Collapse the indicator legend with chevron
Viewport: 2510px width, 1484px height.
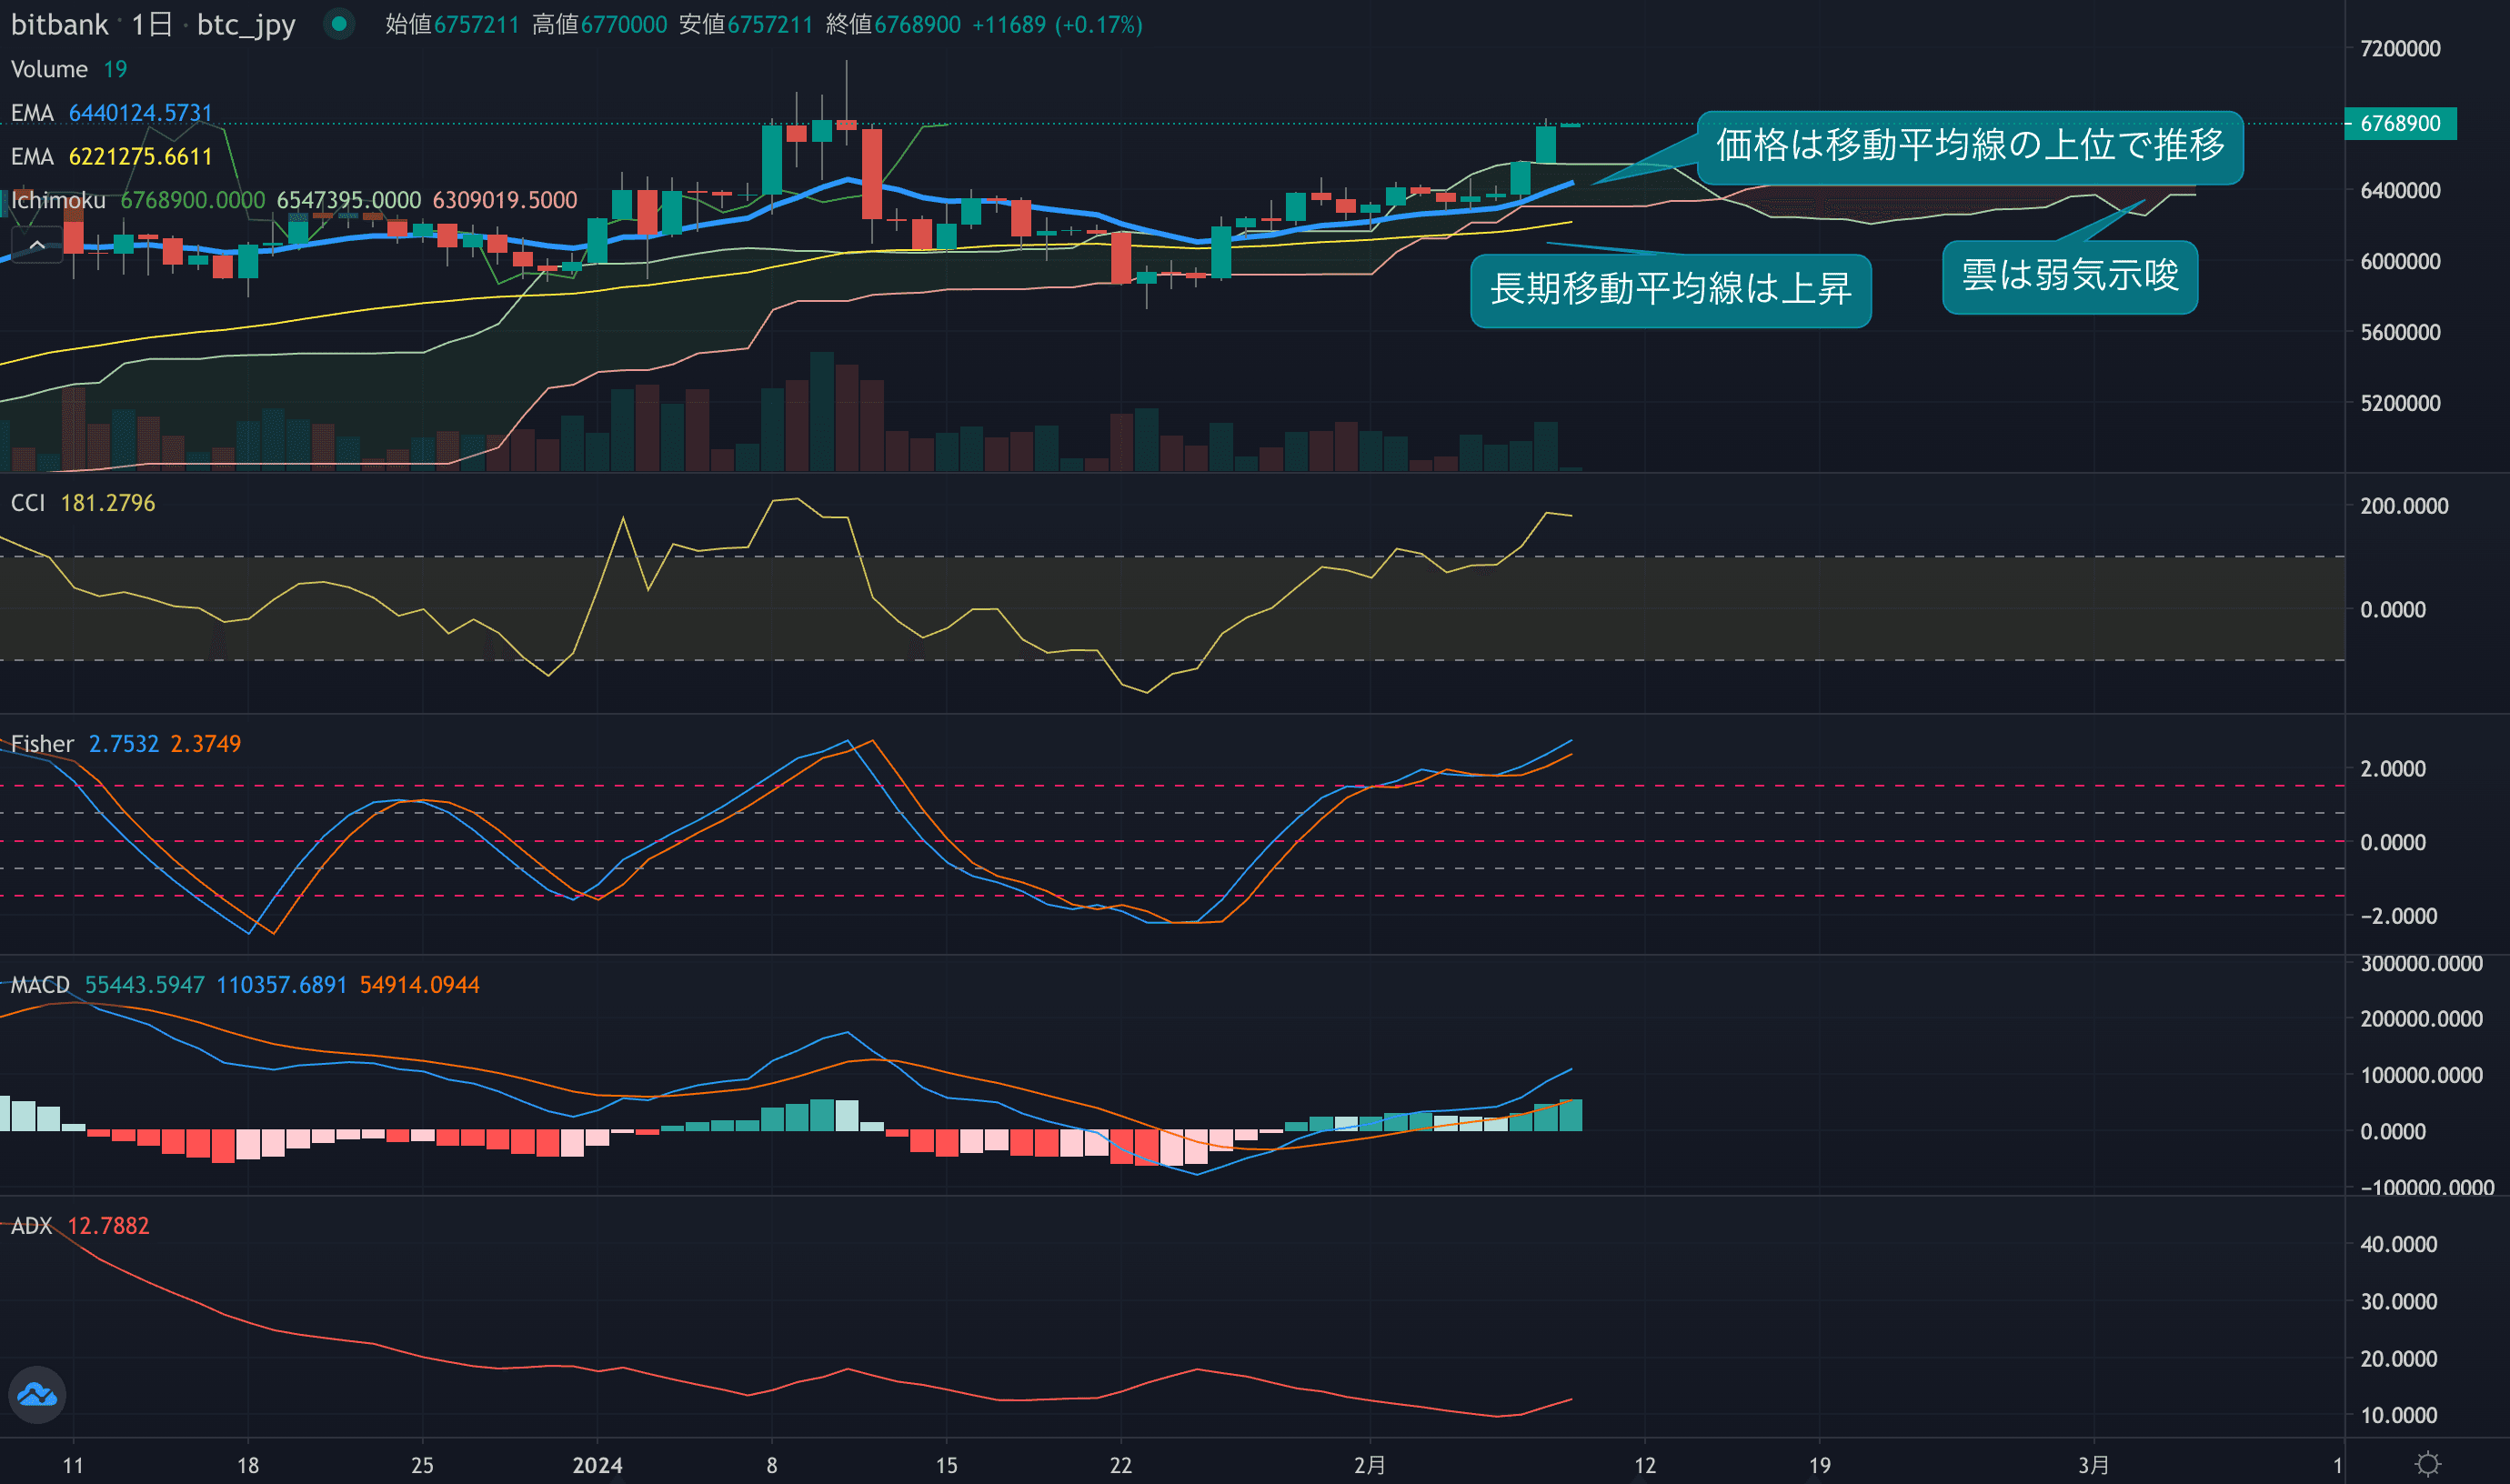pyautogui.click(x=37, y=245)
